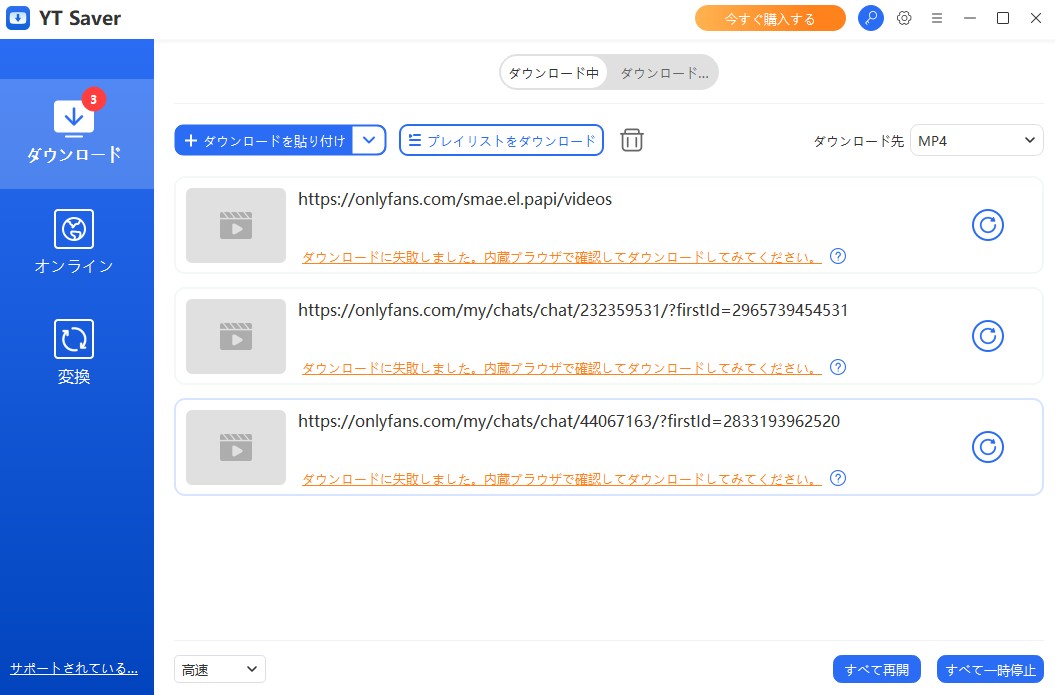Image resolution: width=1055 pixels, height=695 pixels.
Task: Open settings via the gear icon
Action: click(x=904, y=18)
